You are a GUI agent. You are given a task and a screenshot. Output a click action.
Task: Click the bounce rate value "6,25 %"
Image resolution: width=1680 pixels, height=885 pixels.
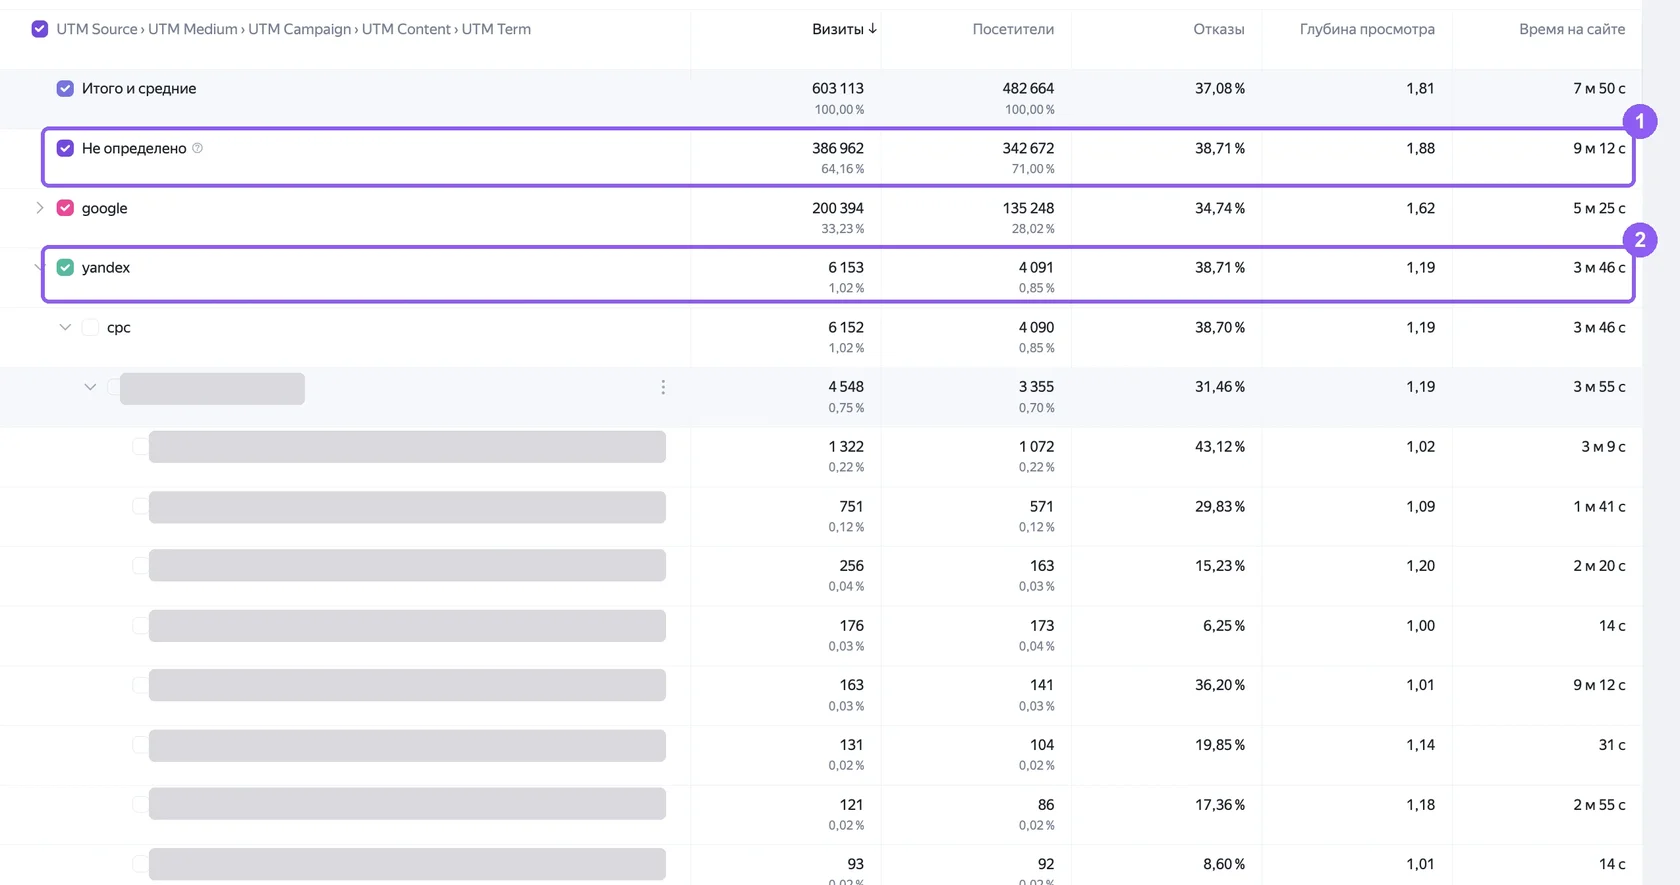[x=1224, y=625]
